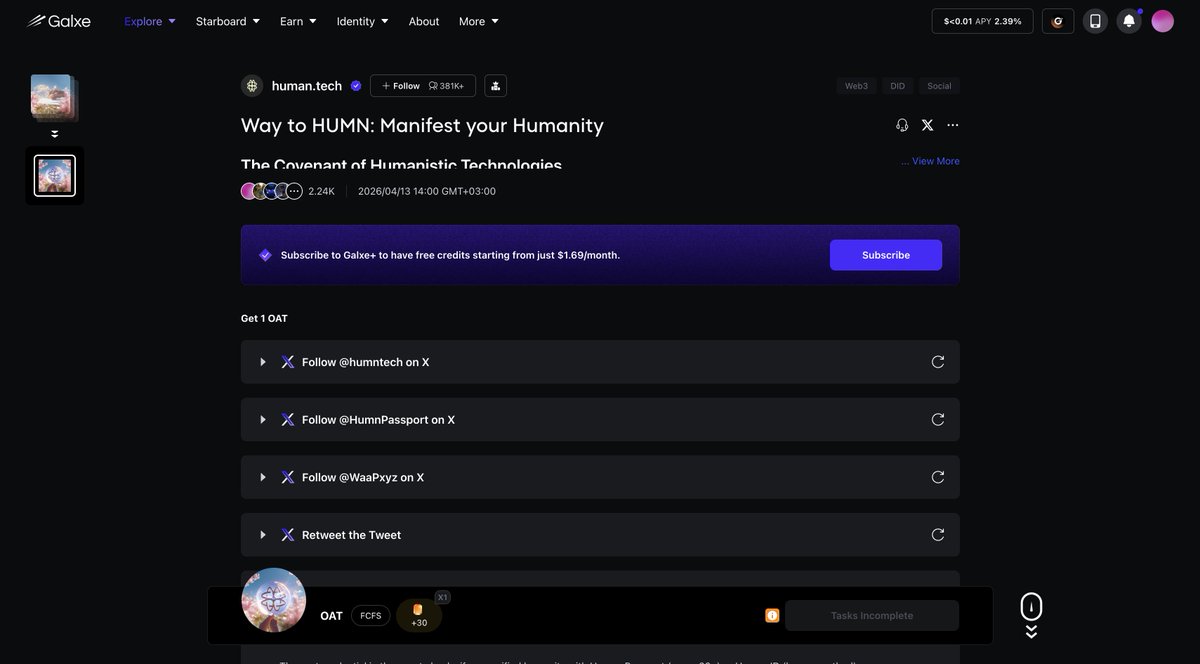Click the Tasks Incomplete button
Image resolution: width=1200 pixels, height=664 pixels.
[872, 616]
